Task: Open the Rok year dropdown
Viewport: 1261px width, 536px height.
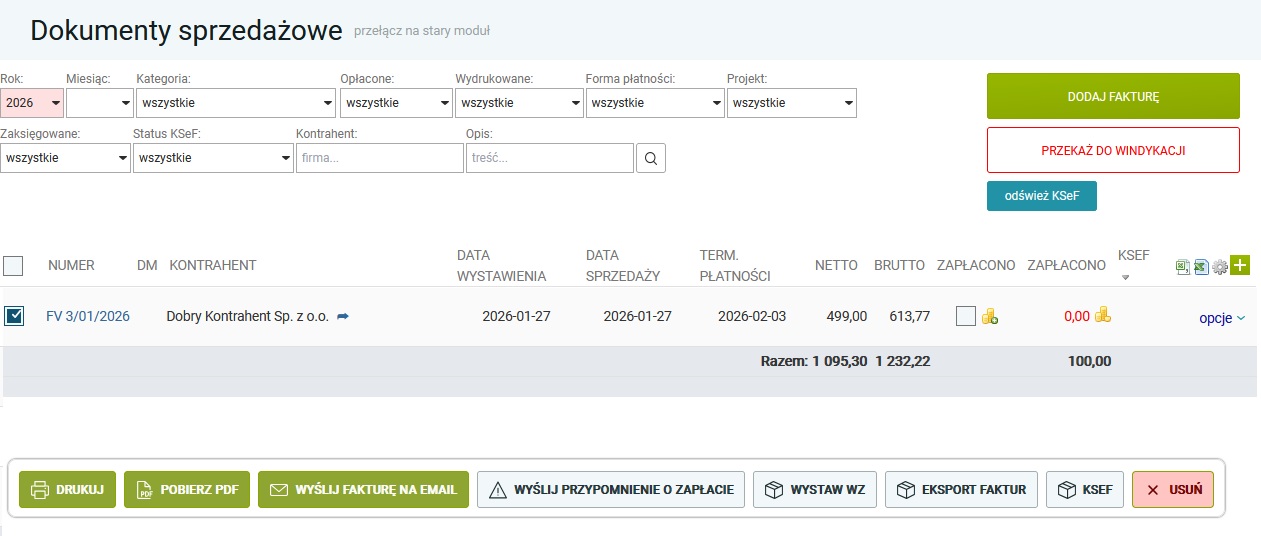Action: [x=32, y=103]
